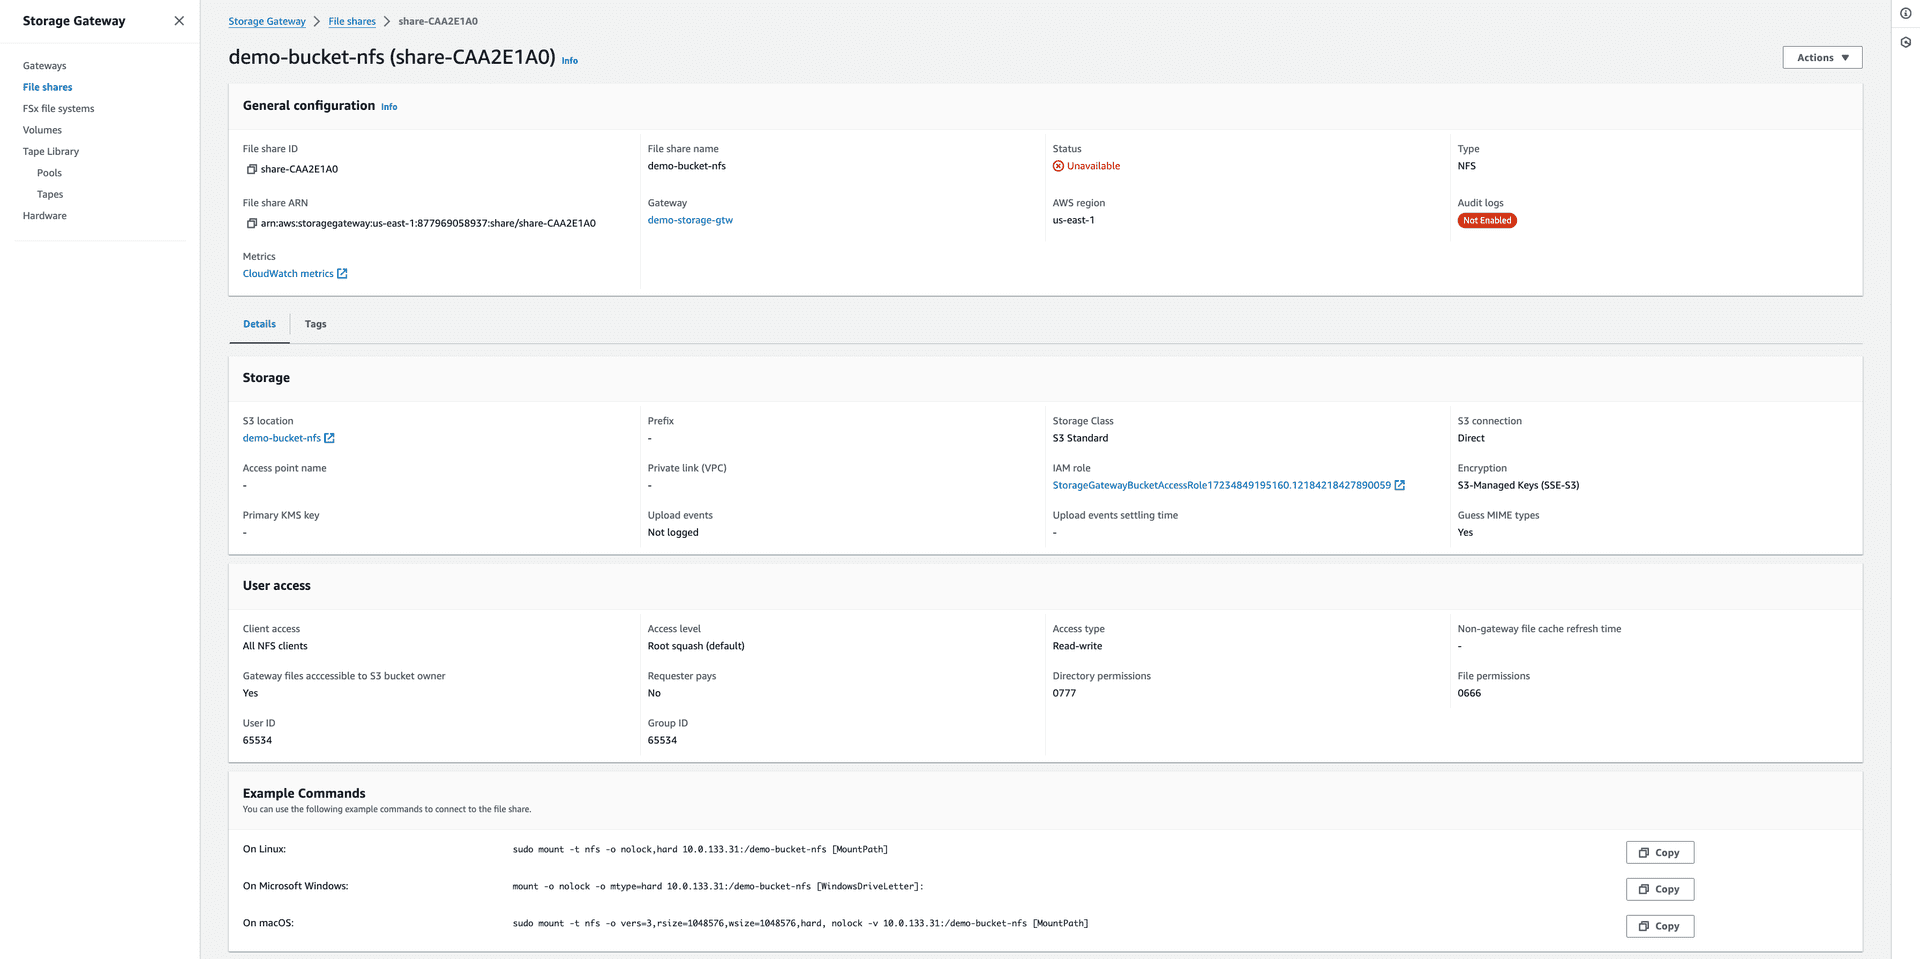Open demo-storage-gtw gateway link
Image resolution: width=1920 pixels, height=959 pixels.
click(x=690, y=220)
